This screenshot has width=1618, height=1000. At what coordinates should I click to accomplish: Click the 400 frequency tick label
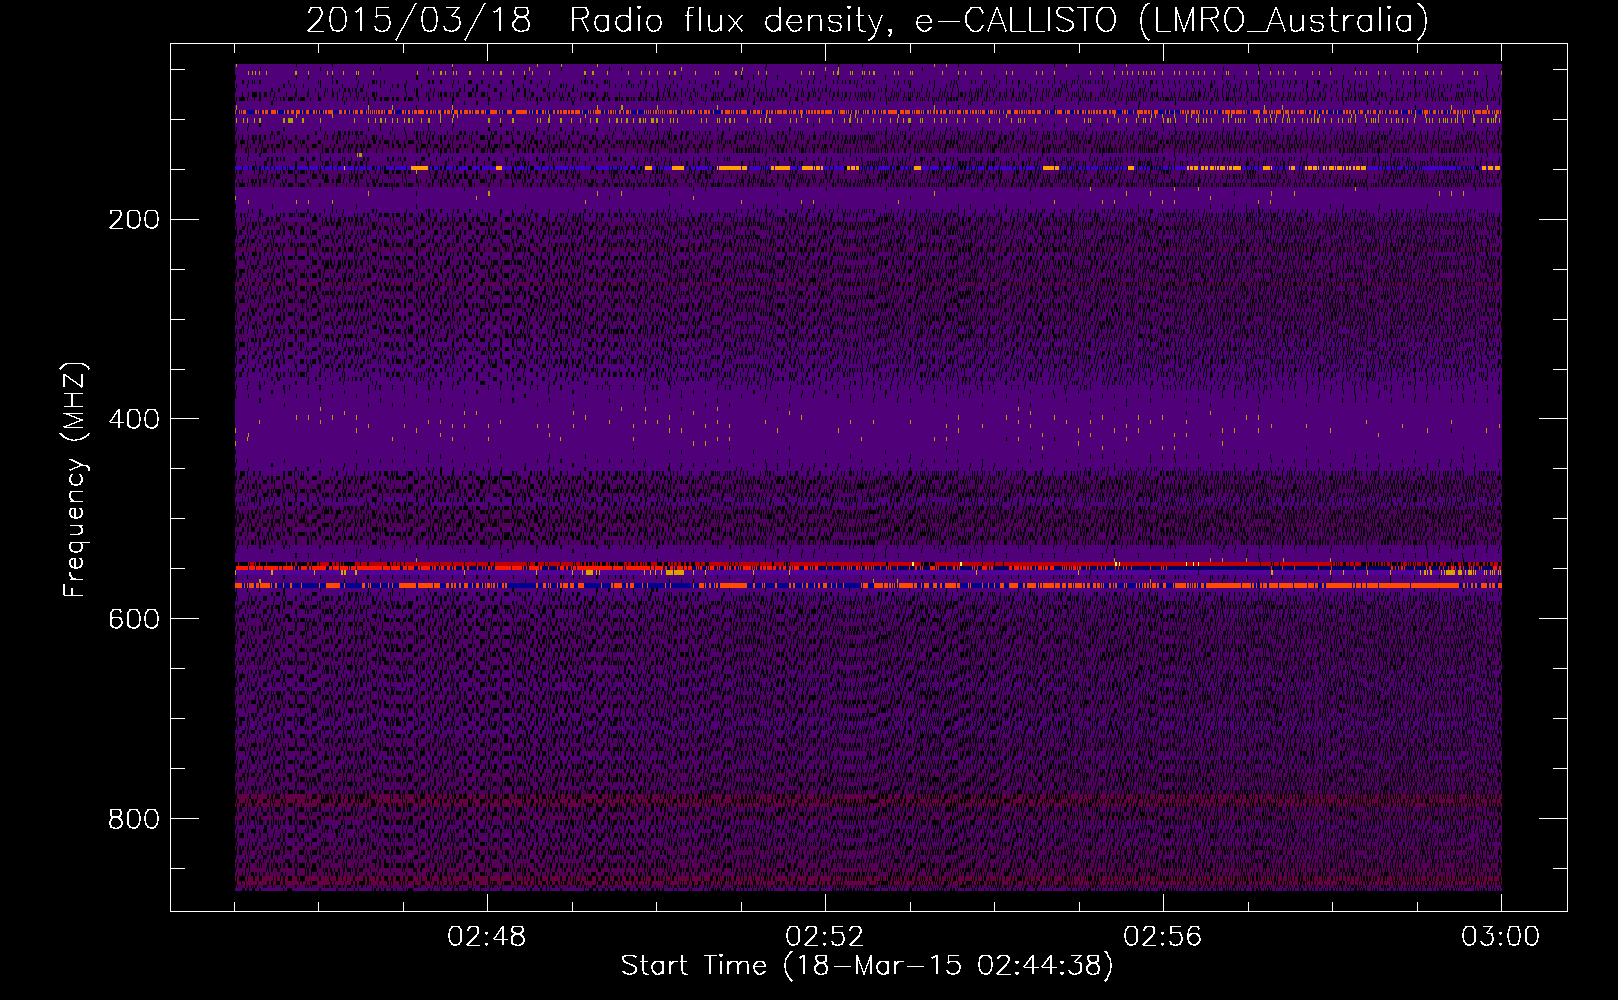coord(134,419)
